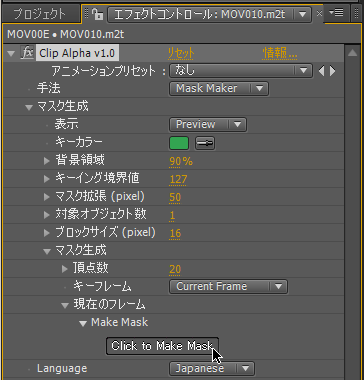The height and width of the screenshot is (380, 364).
Task: Toggle the fx effect enable icon
Action: 27,53
